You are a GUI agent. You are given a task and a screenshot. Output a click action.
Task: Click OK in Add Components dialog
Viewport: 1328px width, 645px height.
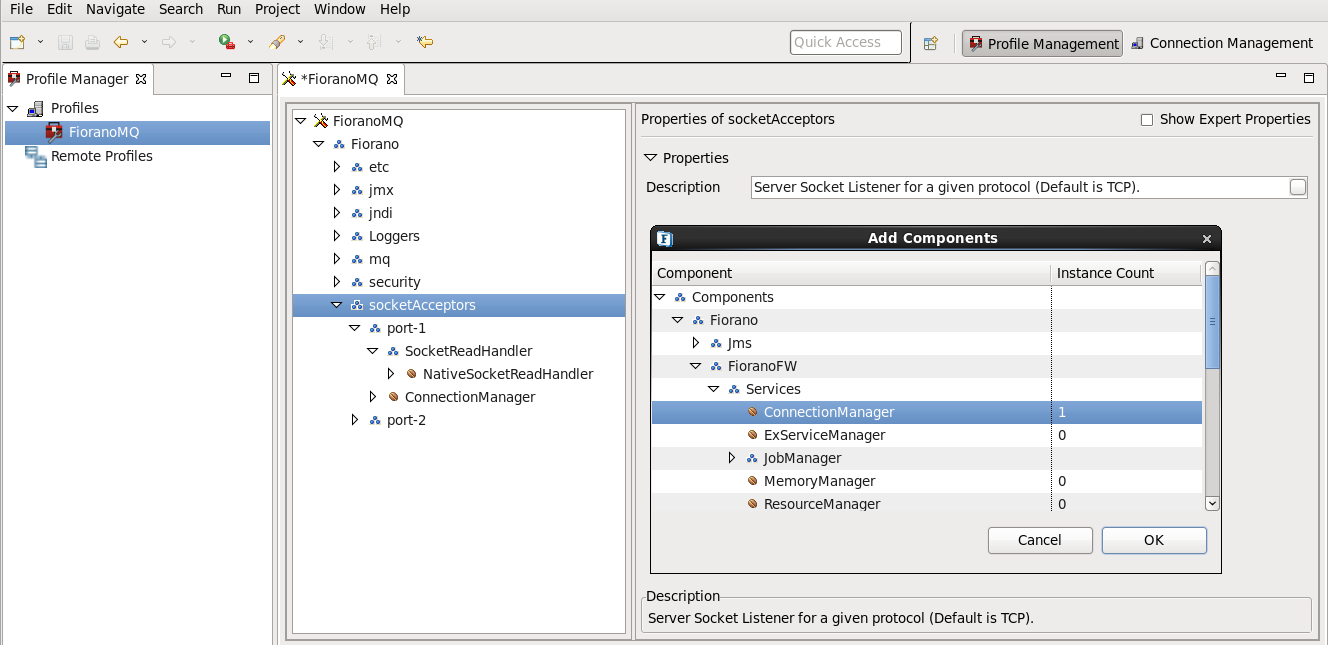[x=1154, y=540]
